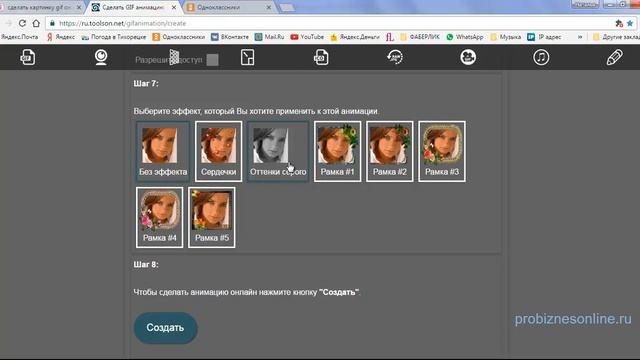640x360 pixels.
Task: Click the extension icon beside the star
Action: tap(619, 23)
